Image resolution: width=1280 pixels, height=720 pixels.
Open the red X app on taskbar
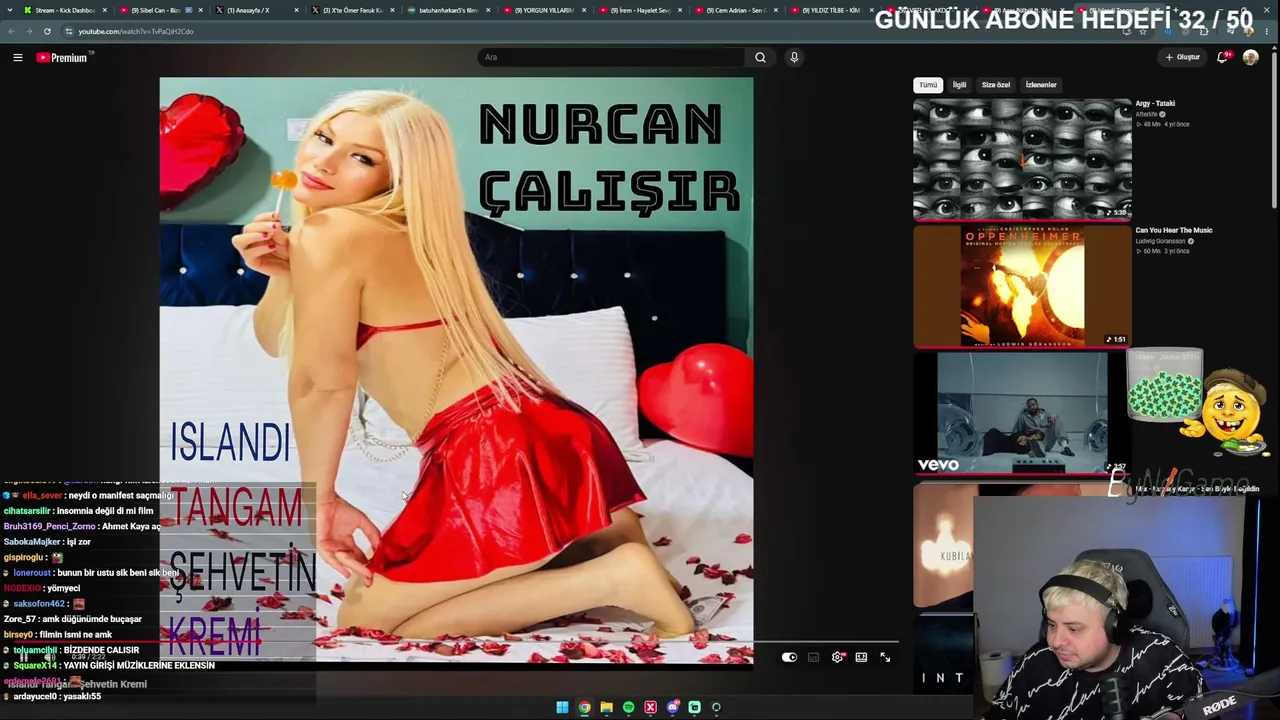(650, 707)
